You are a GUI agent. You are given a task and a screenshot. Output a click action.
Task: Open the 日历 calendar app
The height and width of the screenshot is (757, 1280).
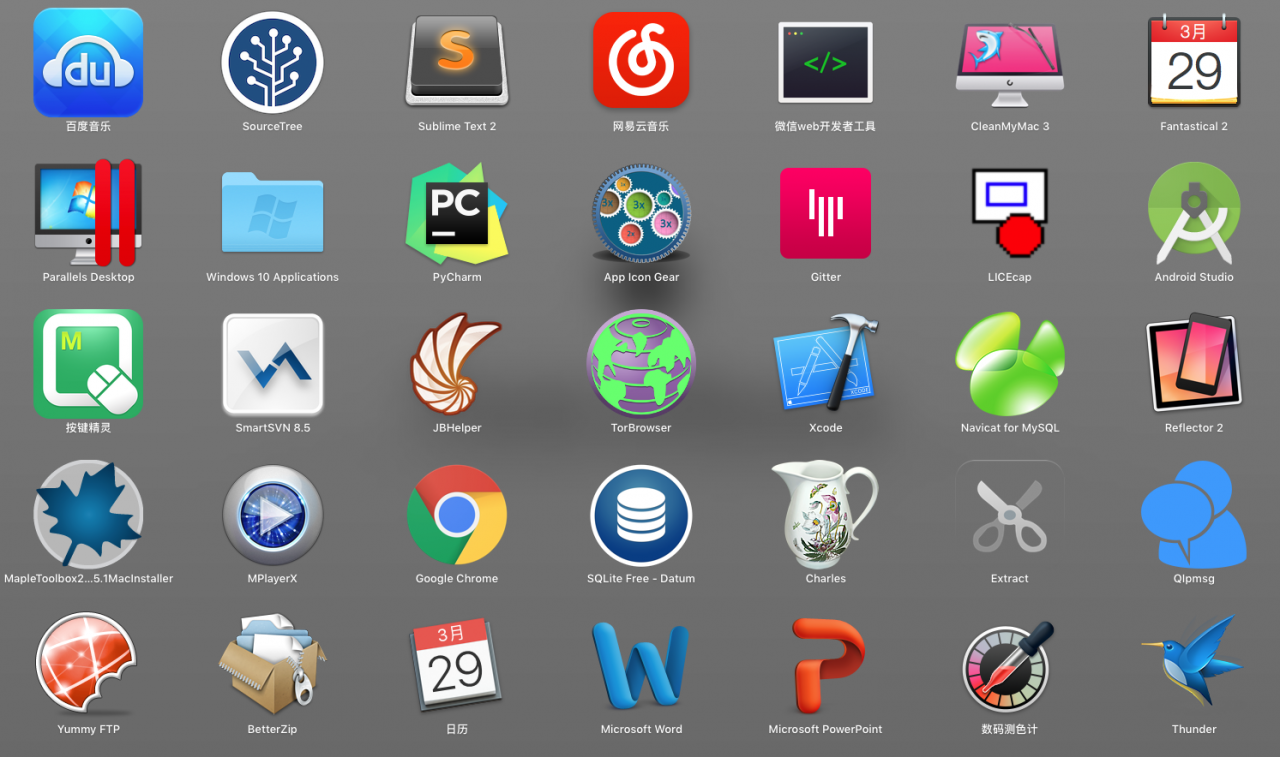coord(457,664)
